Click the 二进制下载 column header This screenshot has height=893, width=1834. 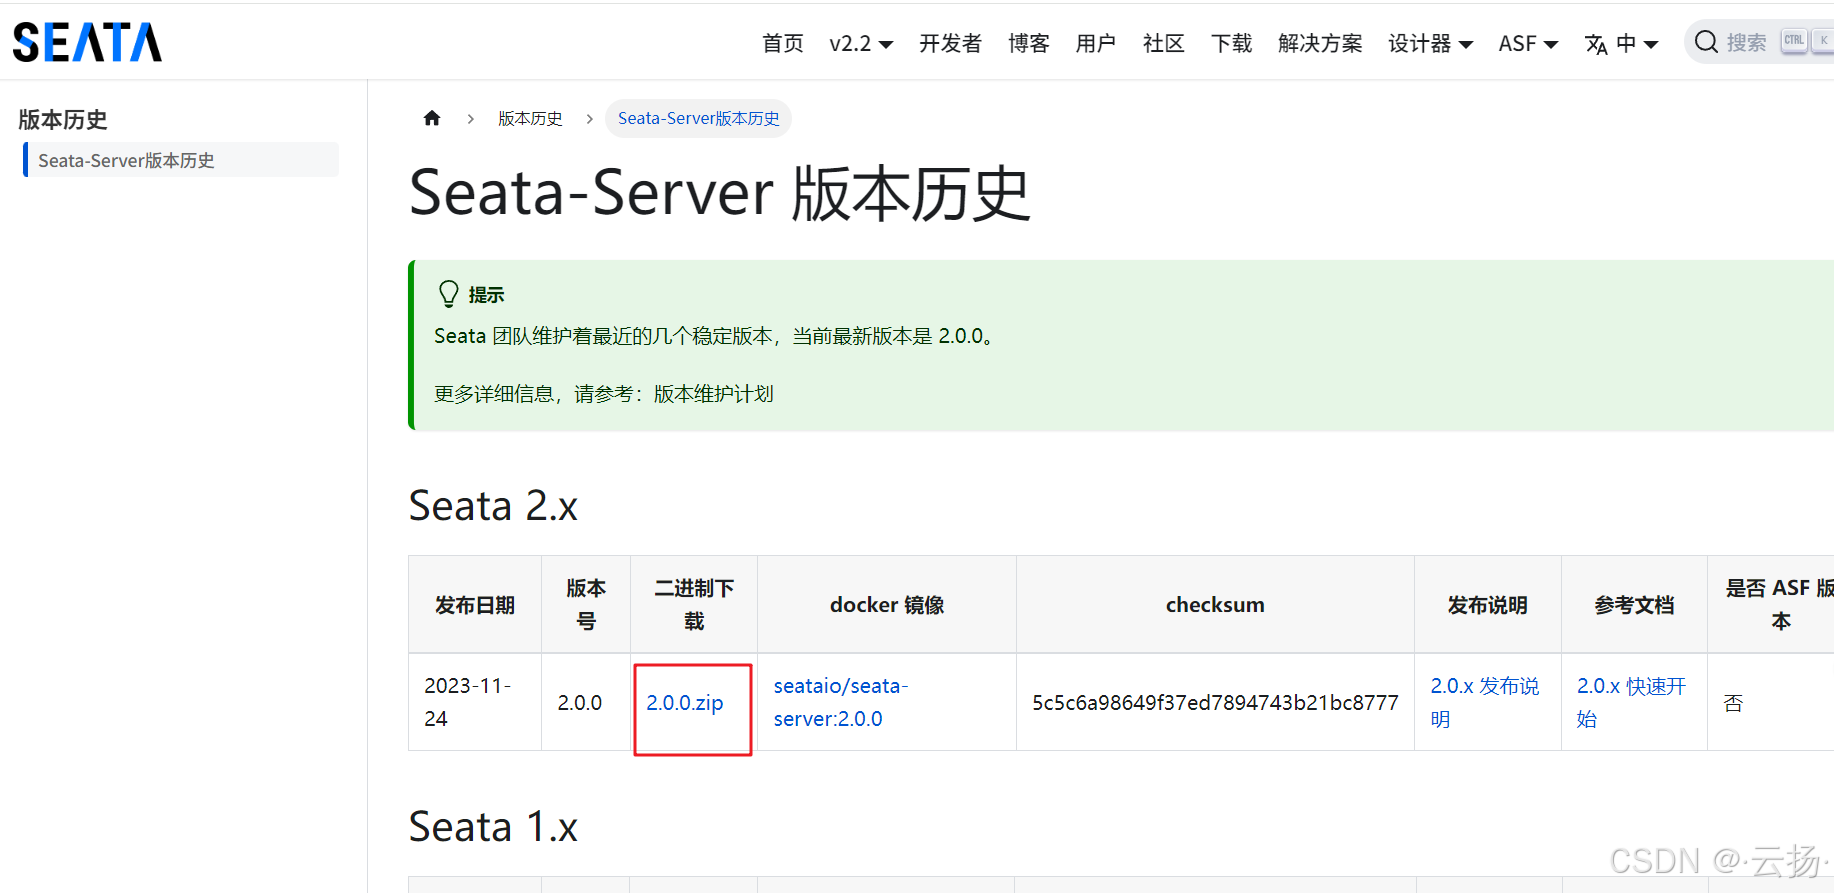[x=694, y=605]
